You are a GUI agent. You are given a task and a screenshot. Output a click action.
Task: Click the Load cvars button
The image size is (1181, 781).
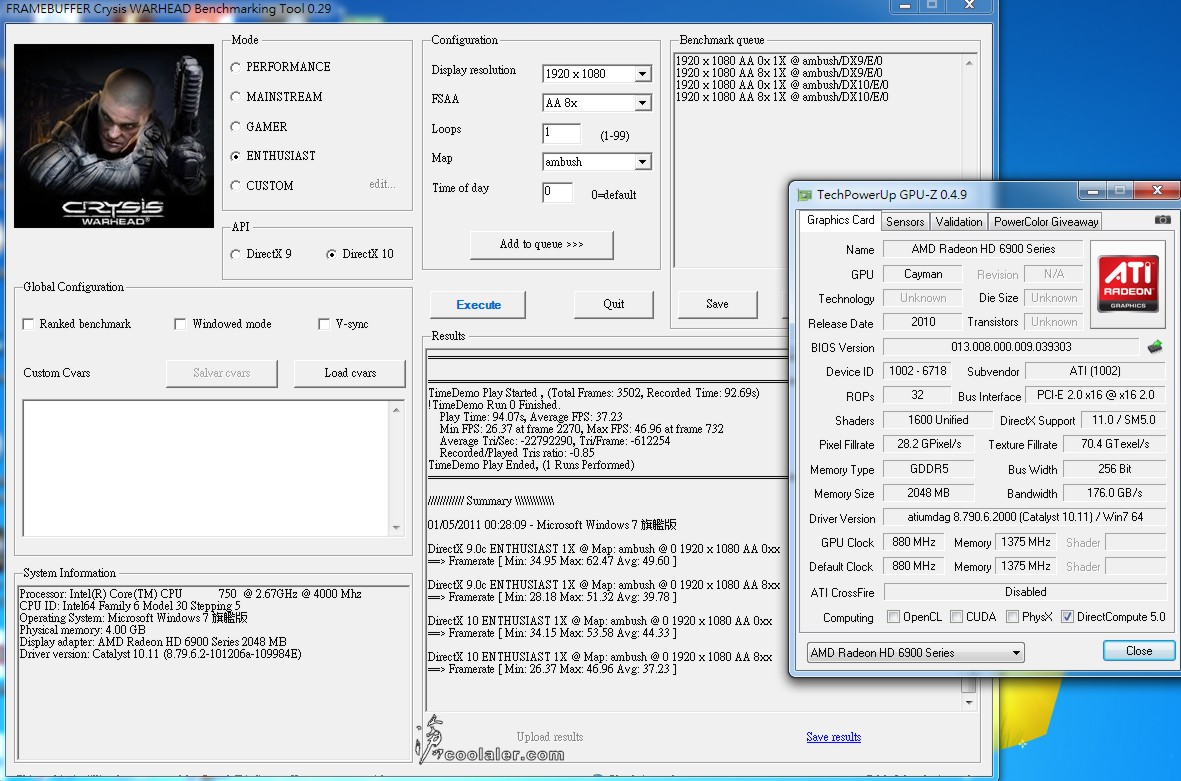(x=349, y=374)
